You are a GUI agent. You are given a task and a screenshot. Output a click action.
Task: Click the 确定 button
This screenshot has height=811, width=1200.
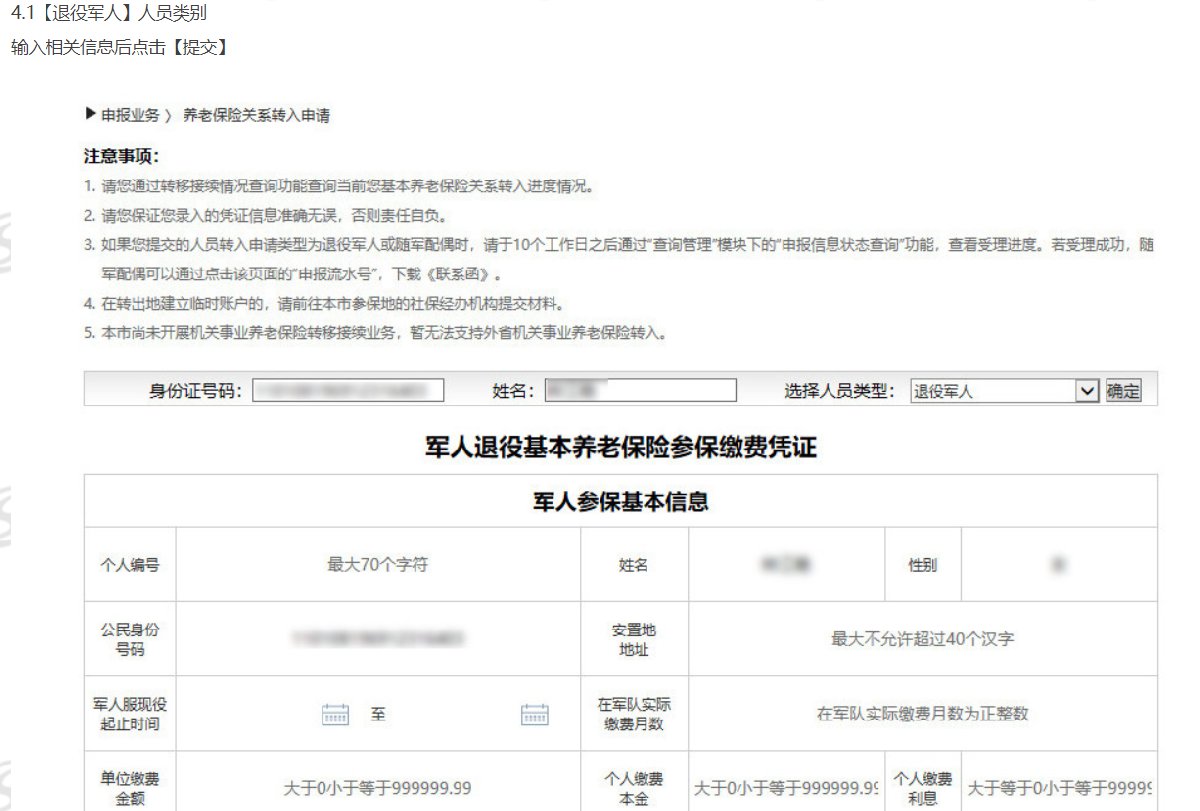[1123, 391]
